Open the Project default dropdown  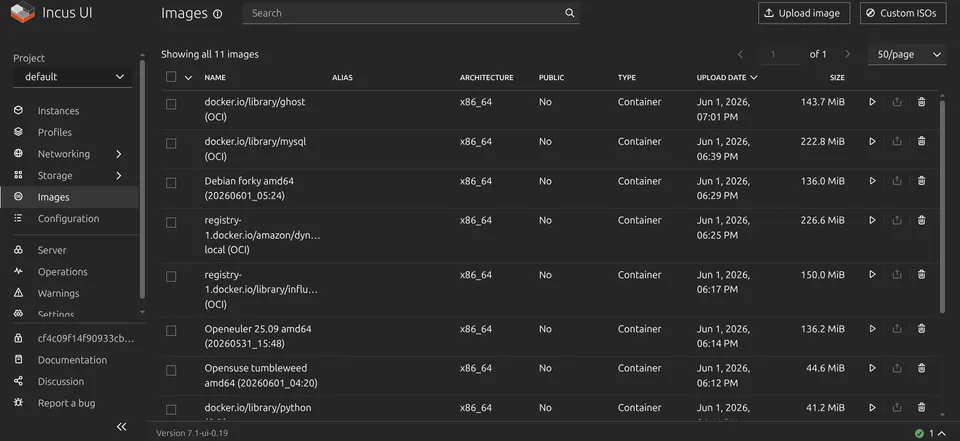[x=73, y=77]
